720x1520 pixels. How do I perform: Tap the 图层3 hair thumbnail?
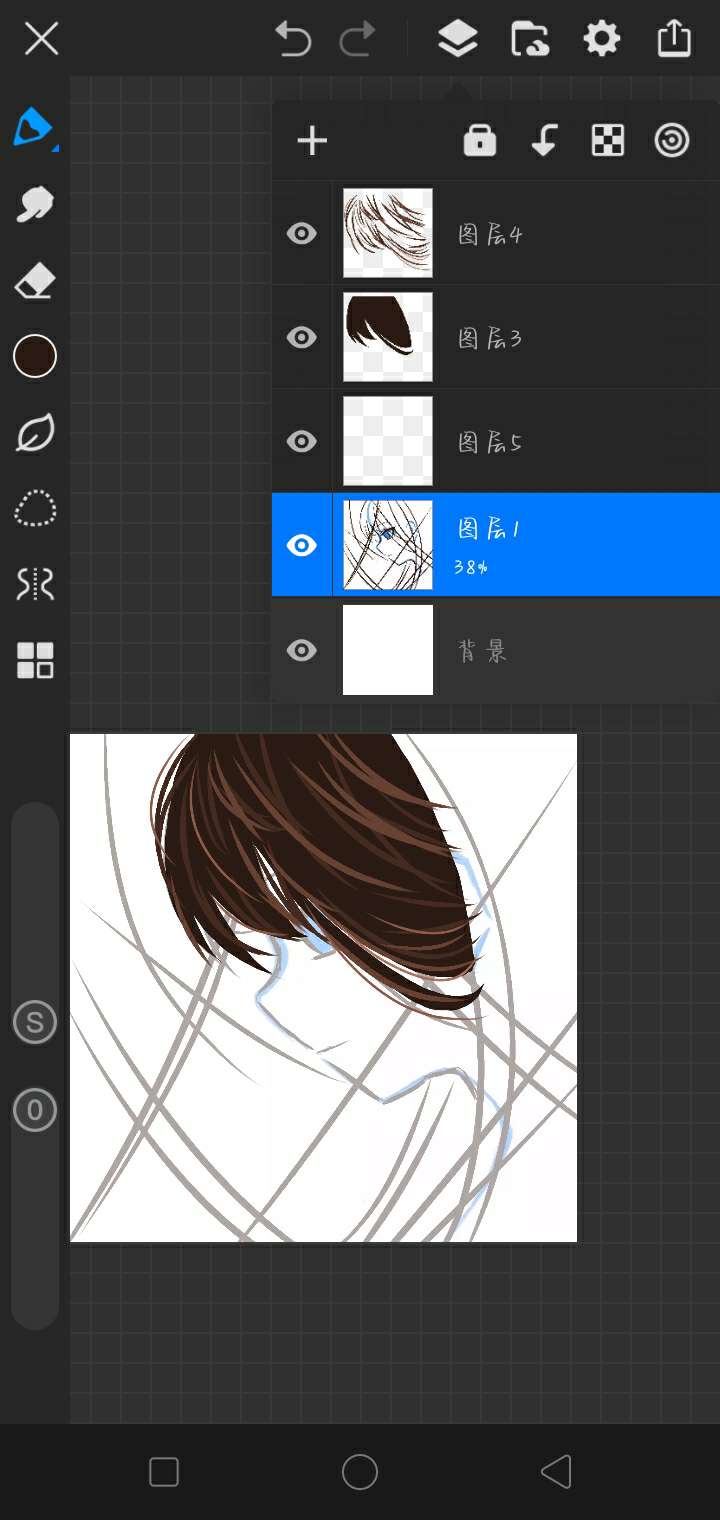388,338
